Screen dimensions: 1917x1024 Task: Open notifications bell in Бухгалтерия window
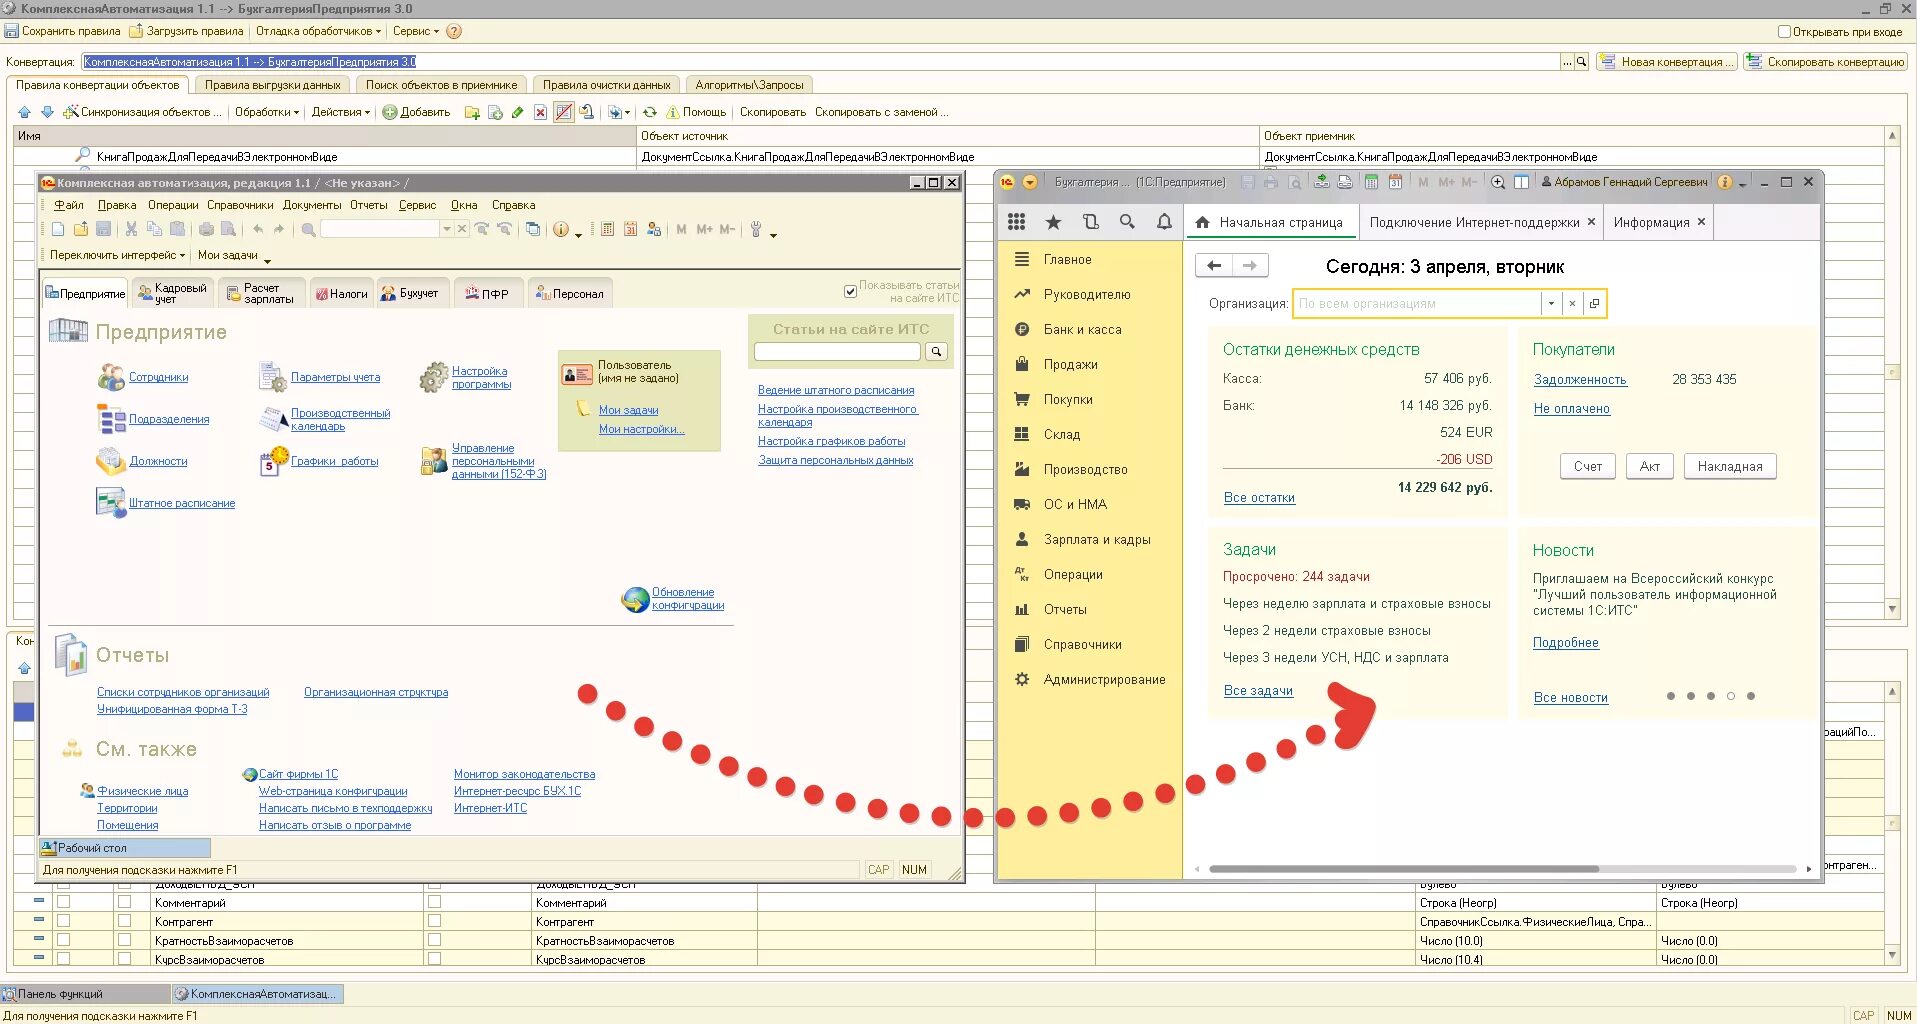coord(1164,222)
